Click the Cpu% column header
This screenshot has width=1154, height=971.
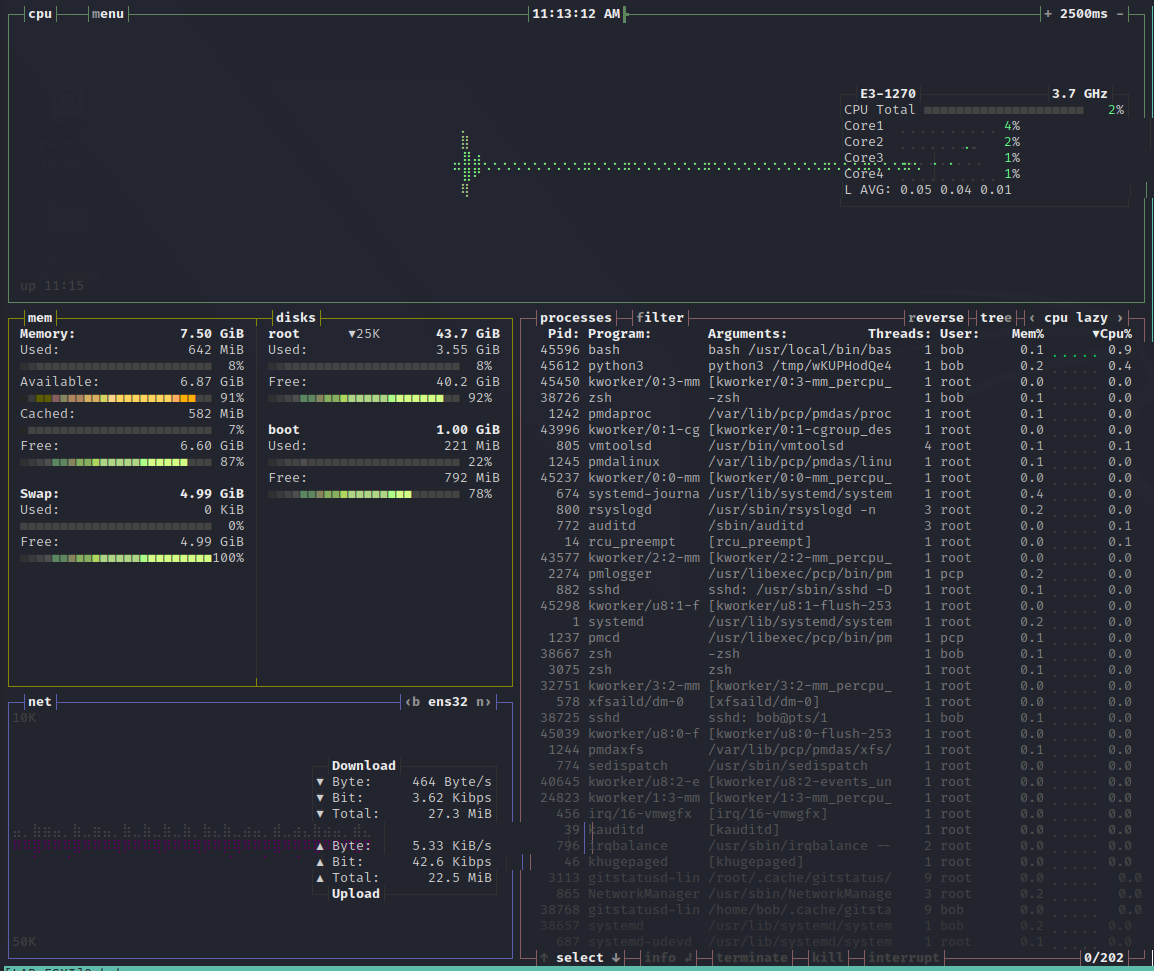point(1112,333)
